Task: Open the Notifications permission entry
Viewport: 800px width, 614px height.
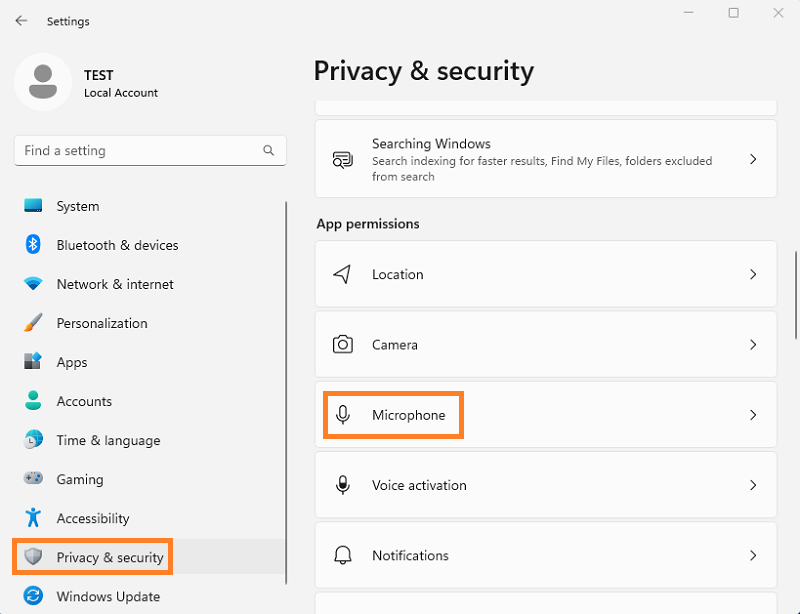Action: (x=546, y=555)
